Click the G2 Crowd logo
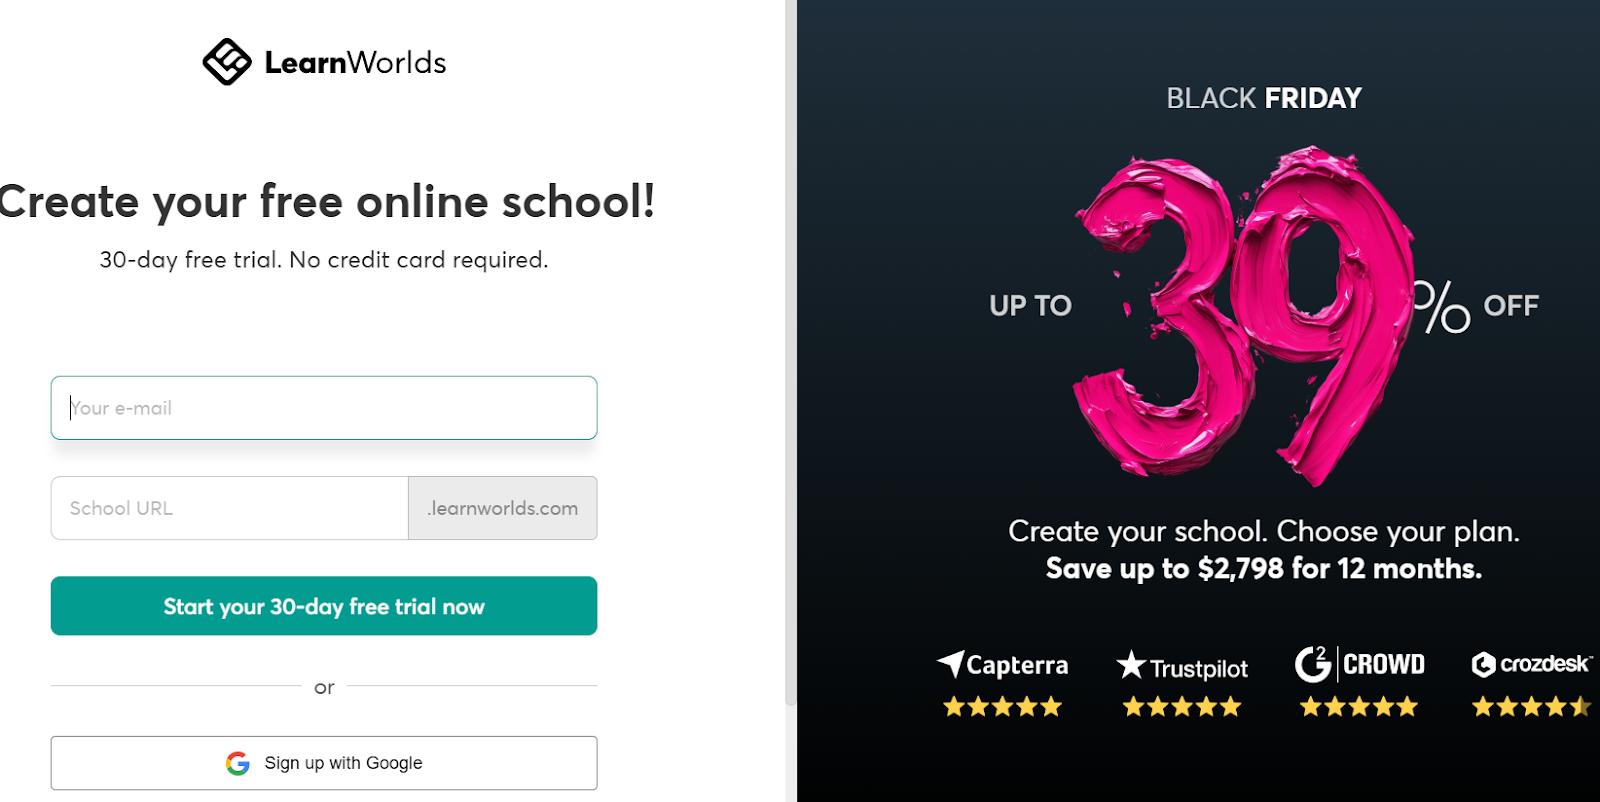 click(x=1360, y=664)
